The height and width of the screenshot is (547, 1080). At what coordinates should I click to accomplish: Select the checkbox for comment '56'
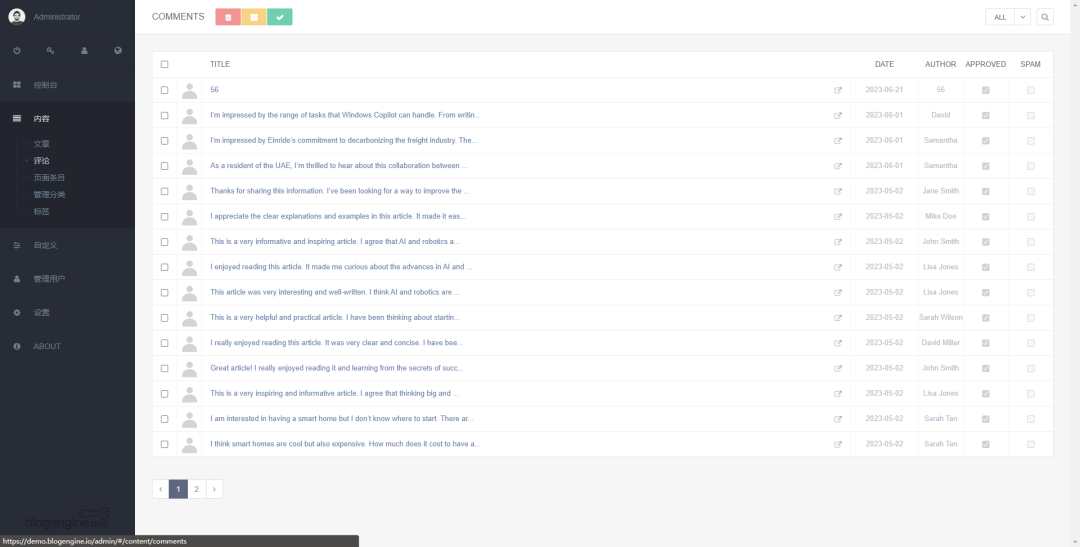[164, 90]
